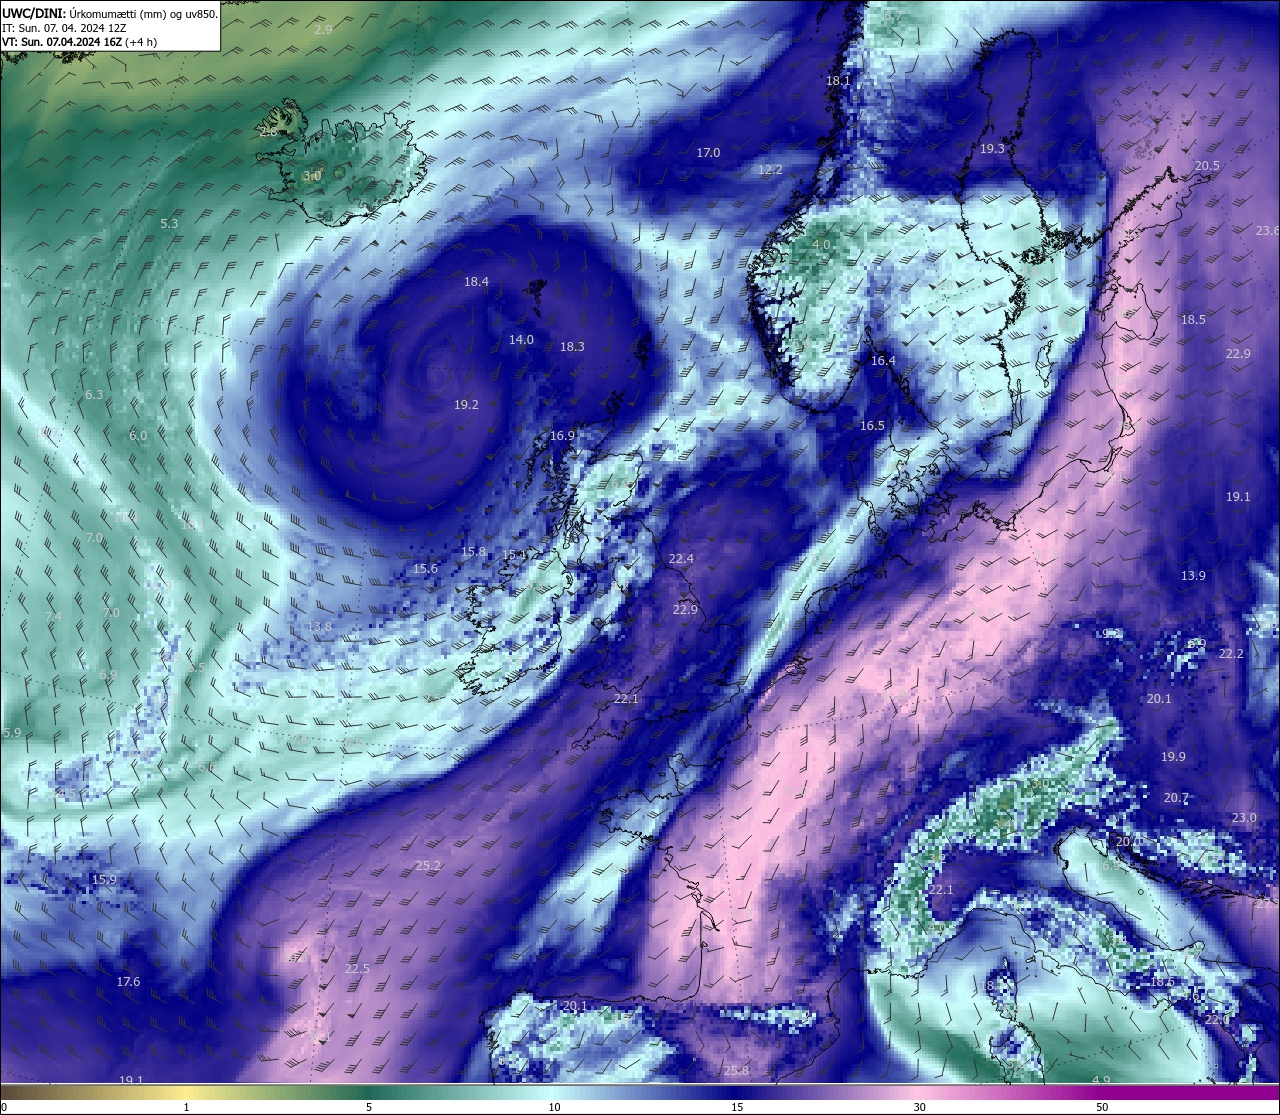Click the map value 17.6
1280x1115 pixels.
tap(128, 982)
